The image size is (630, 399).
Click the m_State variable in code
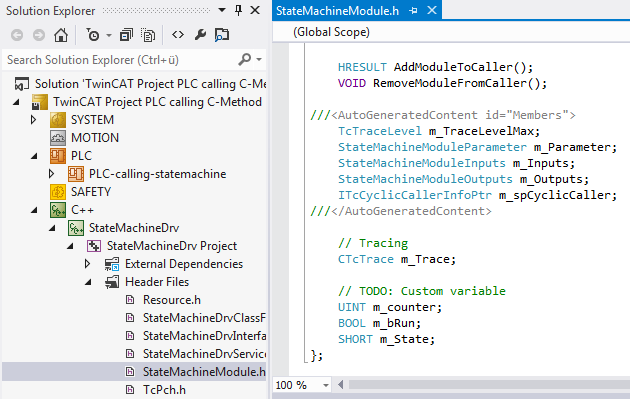point(404,340)
